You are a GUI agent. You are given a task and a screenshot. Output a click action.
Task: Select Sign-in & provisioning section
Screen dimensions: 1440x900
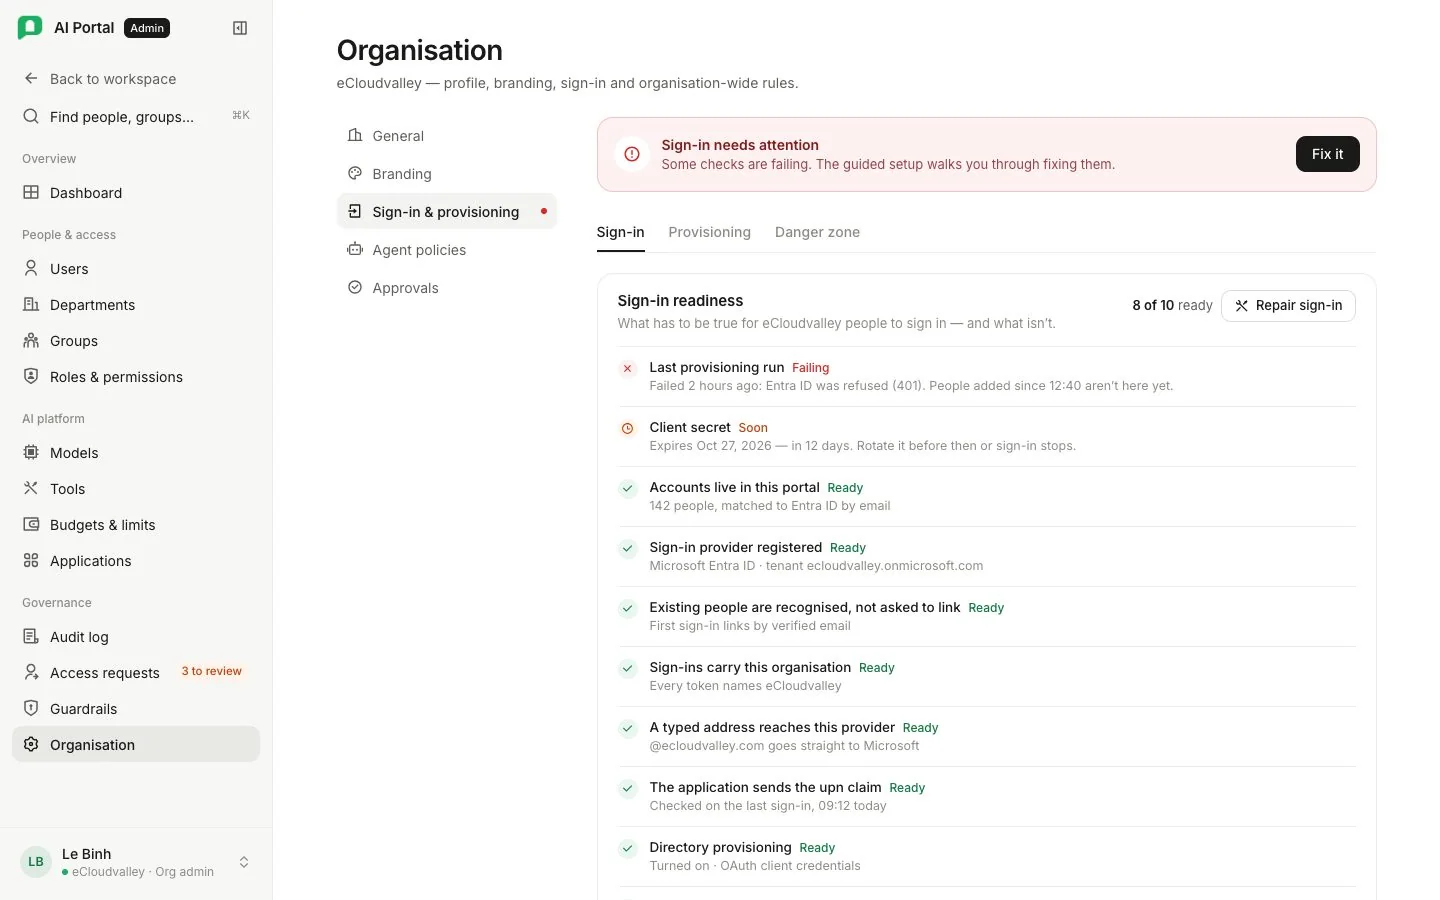[447, 212]
